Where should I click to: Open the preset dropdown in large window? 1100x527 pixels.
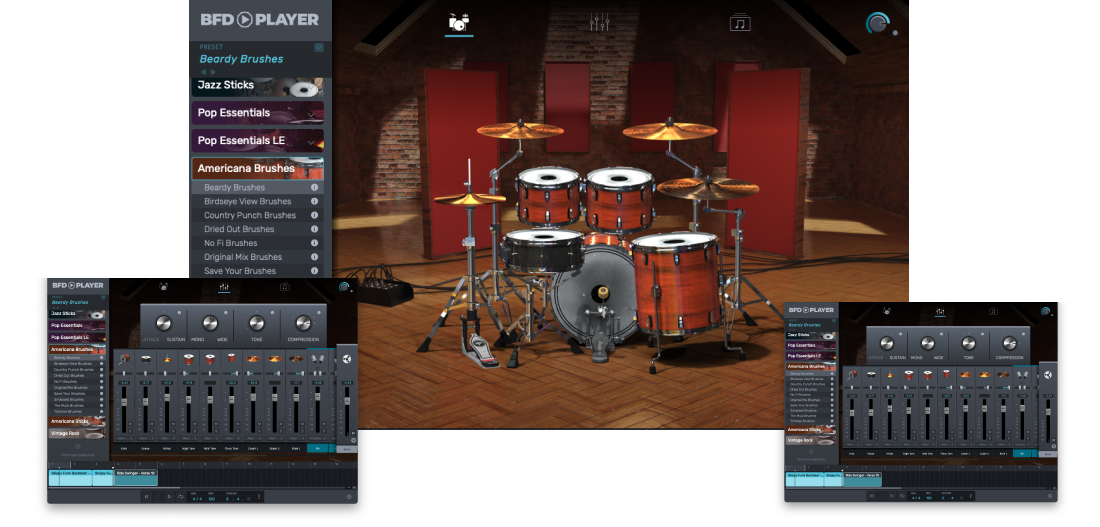pos(318,48)
